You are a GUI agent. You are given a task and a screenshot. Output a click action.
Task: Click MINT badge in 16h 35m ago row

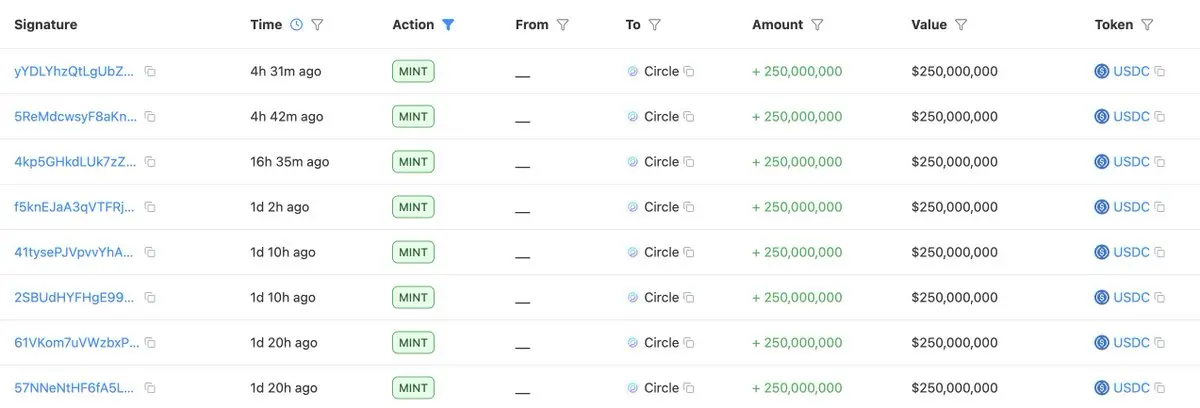point(413,162)
